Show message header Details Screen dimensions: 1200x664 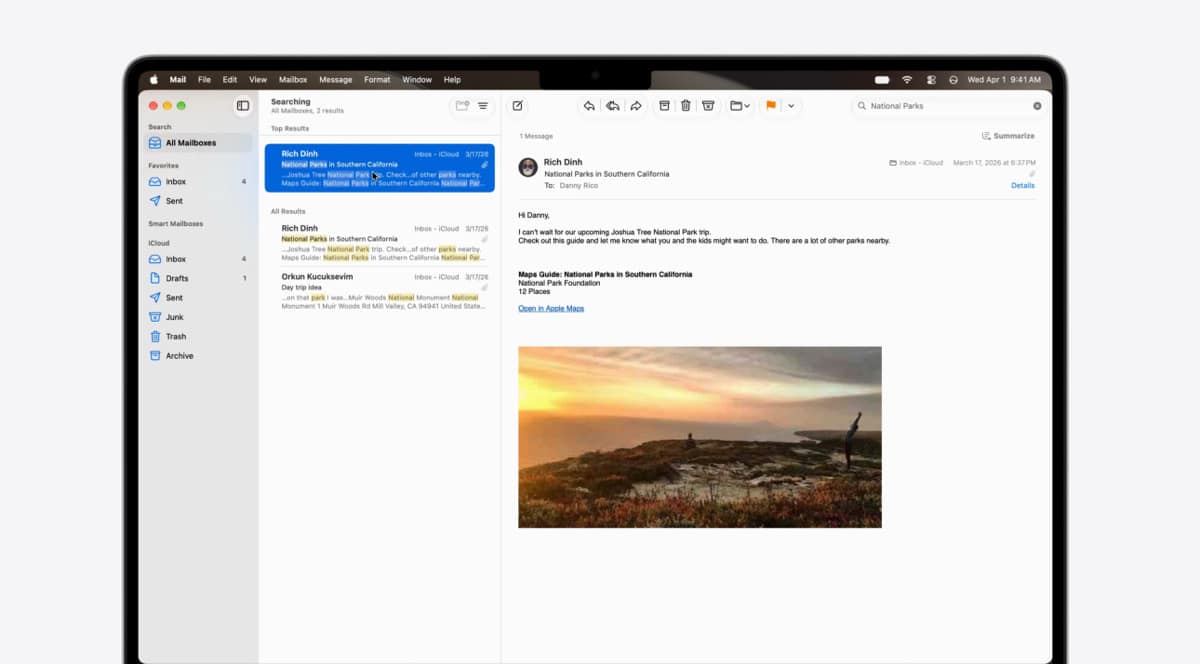[x=1023, y=185]
